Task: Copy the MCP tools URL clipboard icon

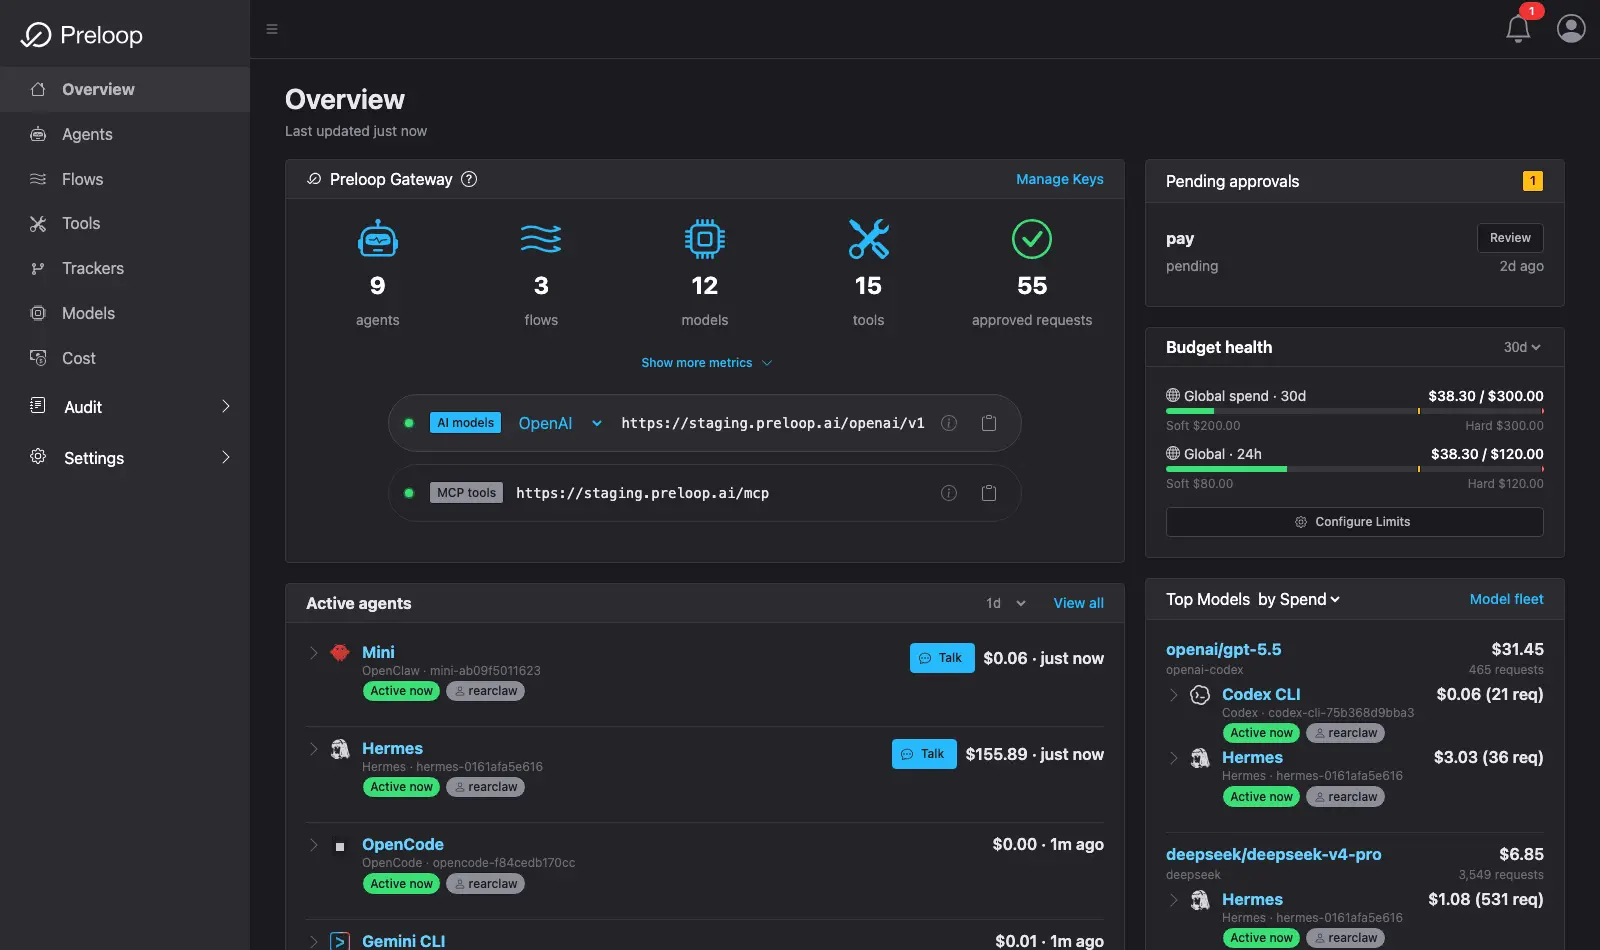Action: click(x=989, y=493)
